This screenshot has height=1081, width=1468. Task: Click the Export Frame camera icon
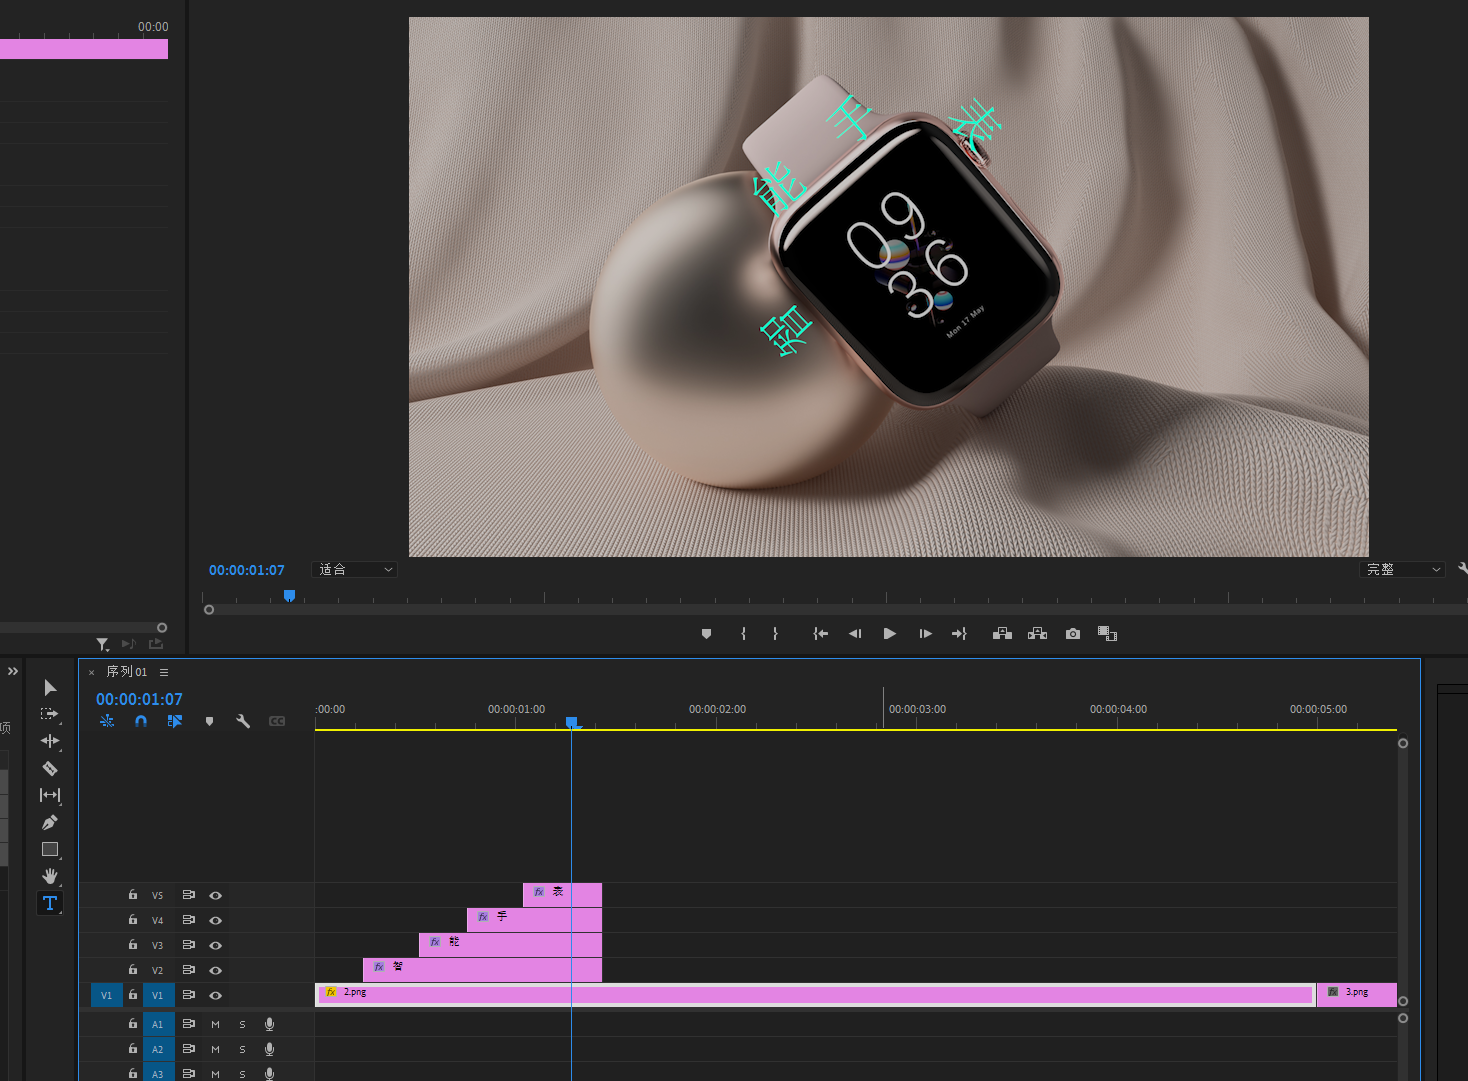click(x=1073, y=634)
